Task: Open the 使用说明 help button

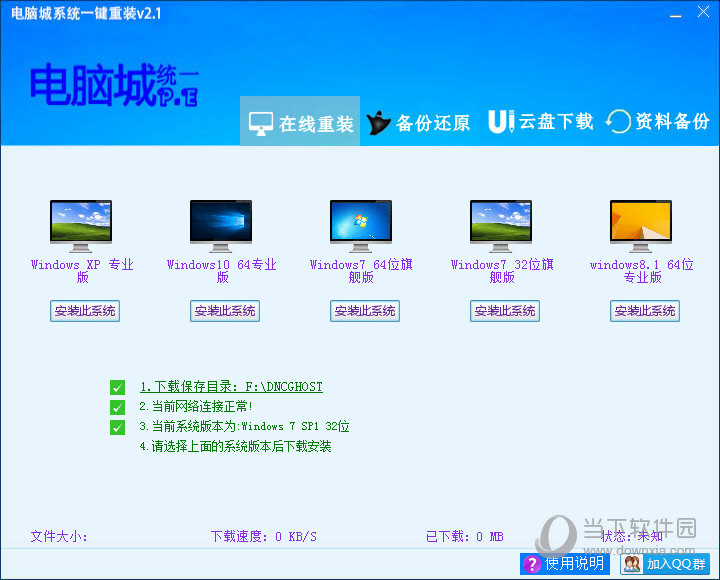Action: point(565,563)
